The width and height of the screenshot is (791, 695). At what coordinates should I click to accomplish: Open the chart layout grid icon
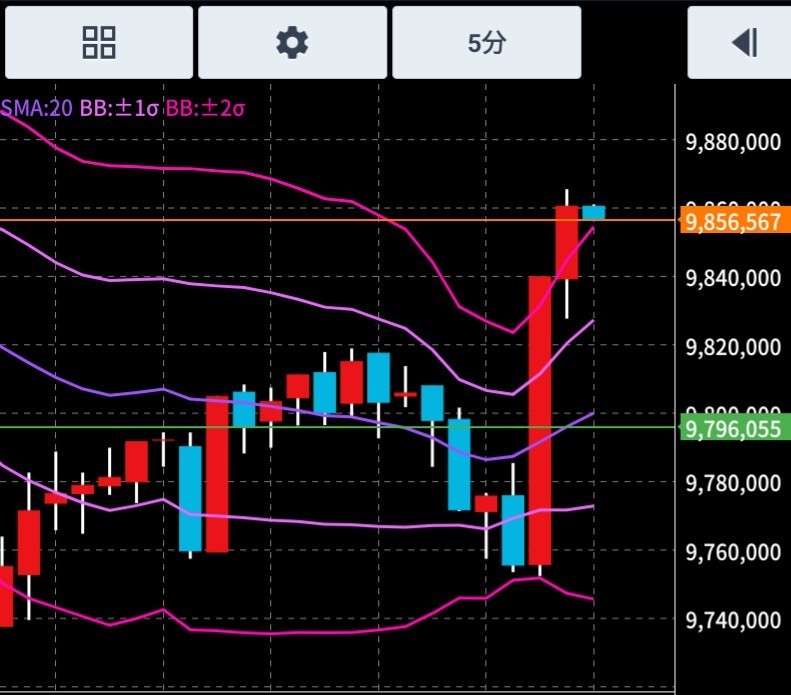(98, 42)
